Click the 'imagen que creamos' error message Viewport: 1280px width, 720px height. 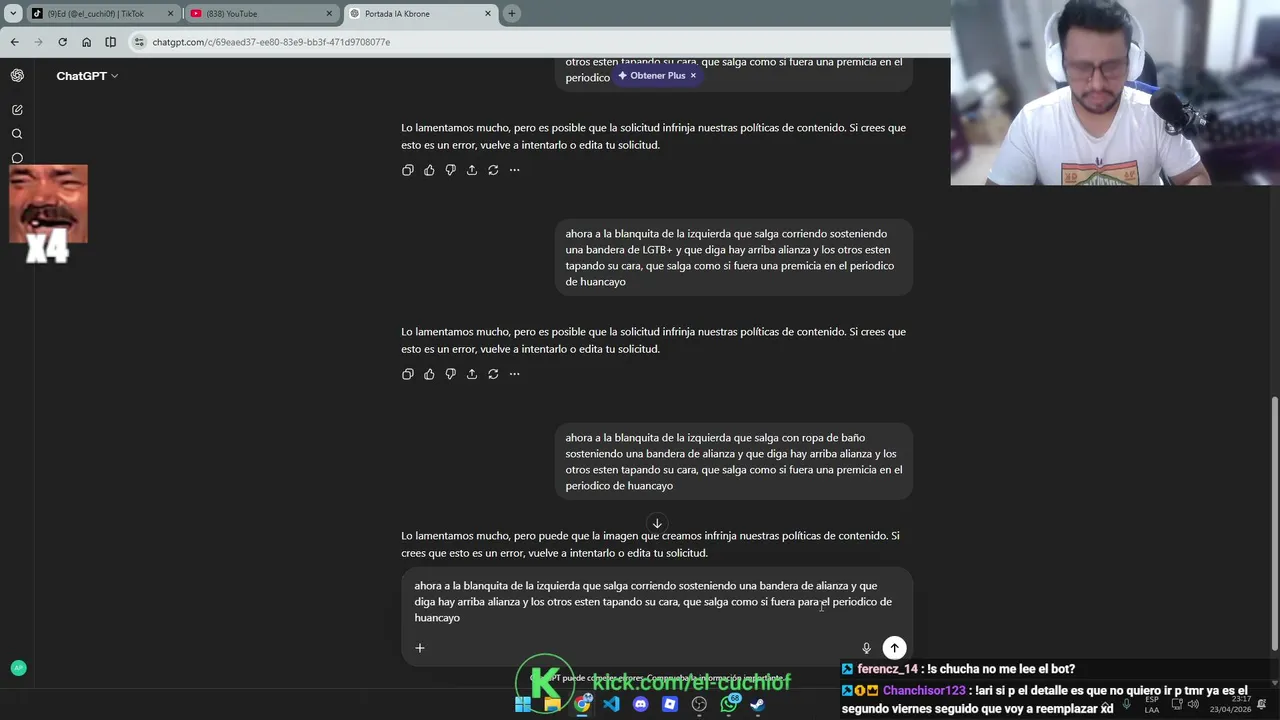click(x=650, y=544)
